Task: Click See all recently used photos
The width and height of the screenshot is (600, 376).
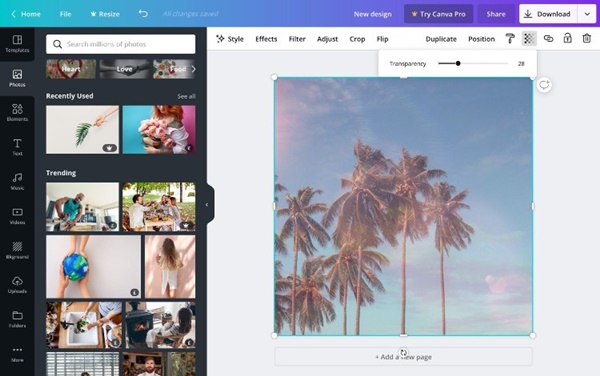Action: tap(186, 96)
